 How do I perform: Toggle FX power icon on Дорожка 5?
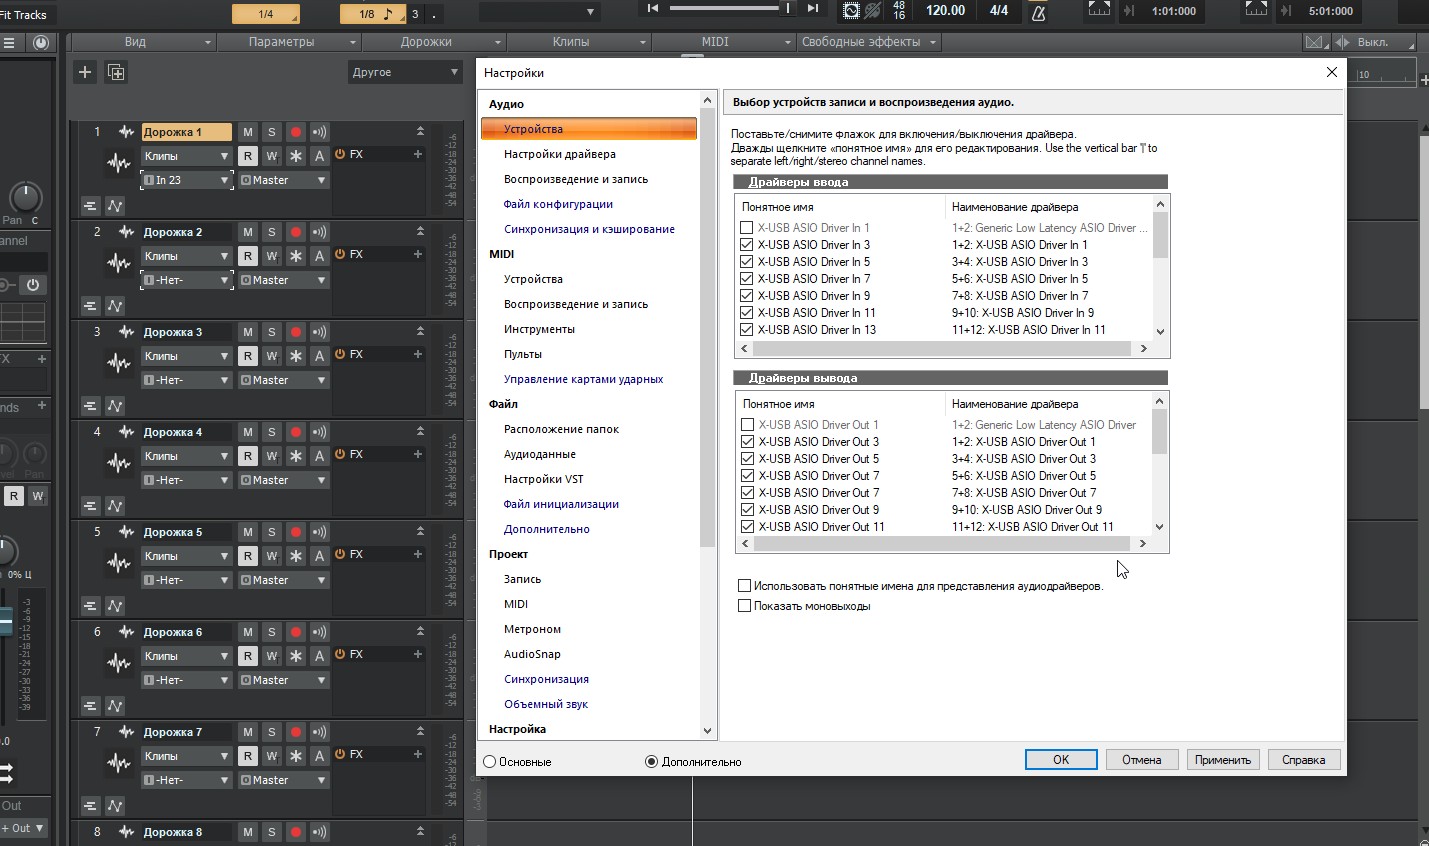340,554
